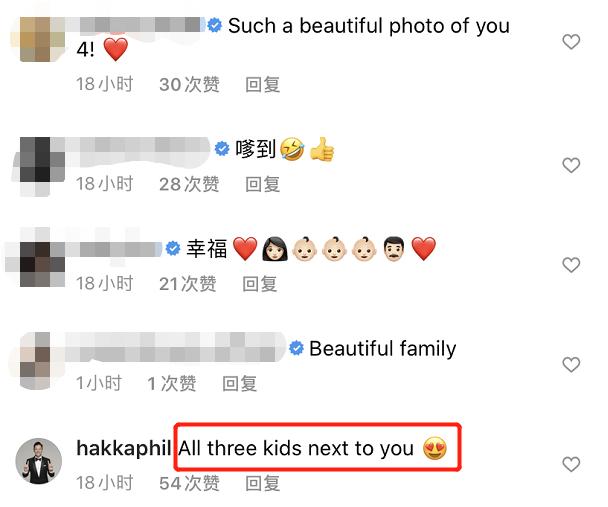
Task: Reply to "Such a beautiful photo" comment
Action: pyautogui.click(x=263, y=84)
